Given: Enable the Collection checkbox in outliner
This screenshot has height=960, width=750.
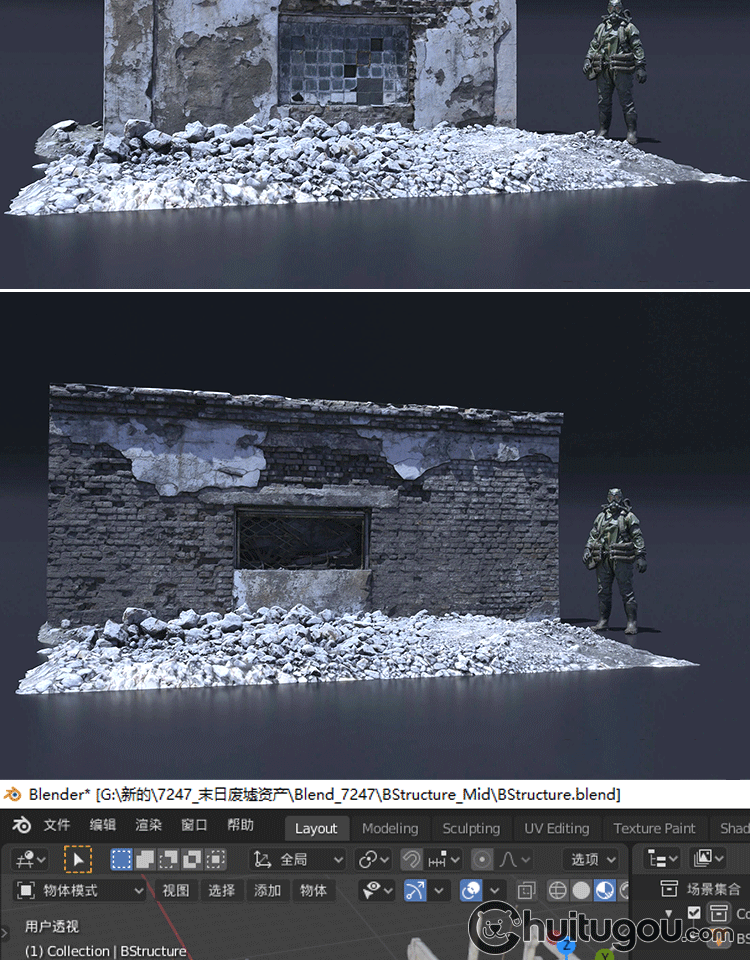Looking at the screenshot, I should [694, 913].
